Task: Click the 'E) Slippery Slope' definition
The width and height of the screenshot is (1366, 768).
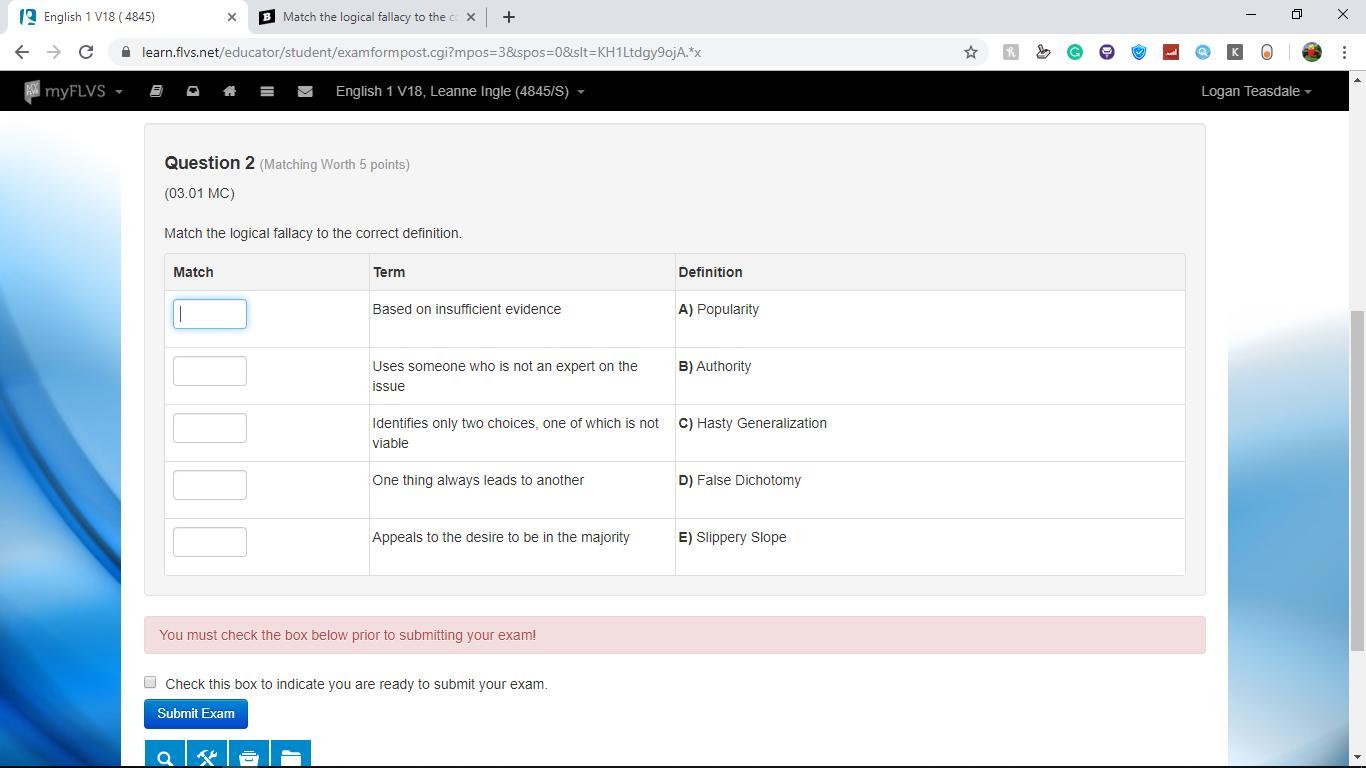Action: [x=733, y=537]
